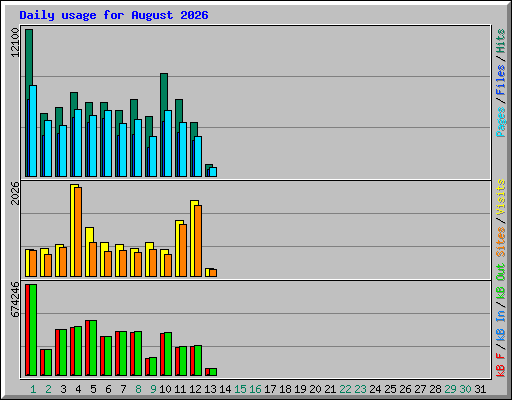Click the 'kB In' legend label

[x=500, y=326]
